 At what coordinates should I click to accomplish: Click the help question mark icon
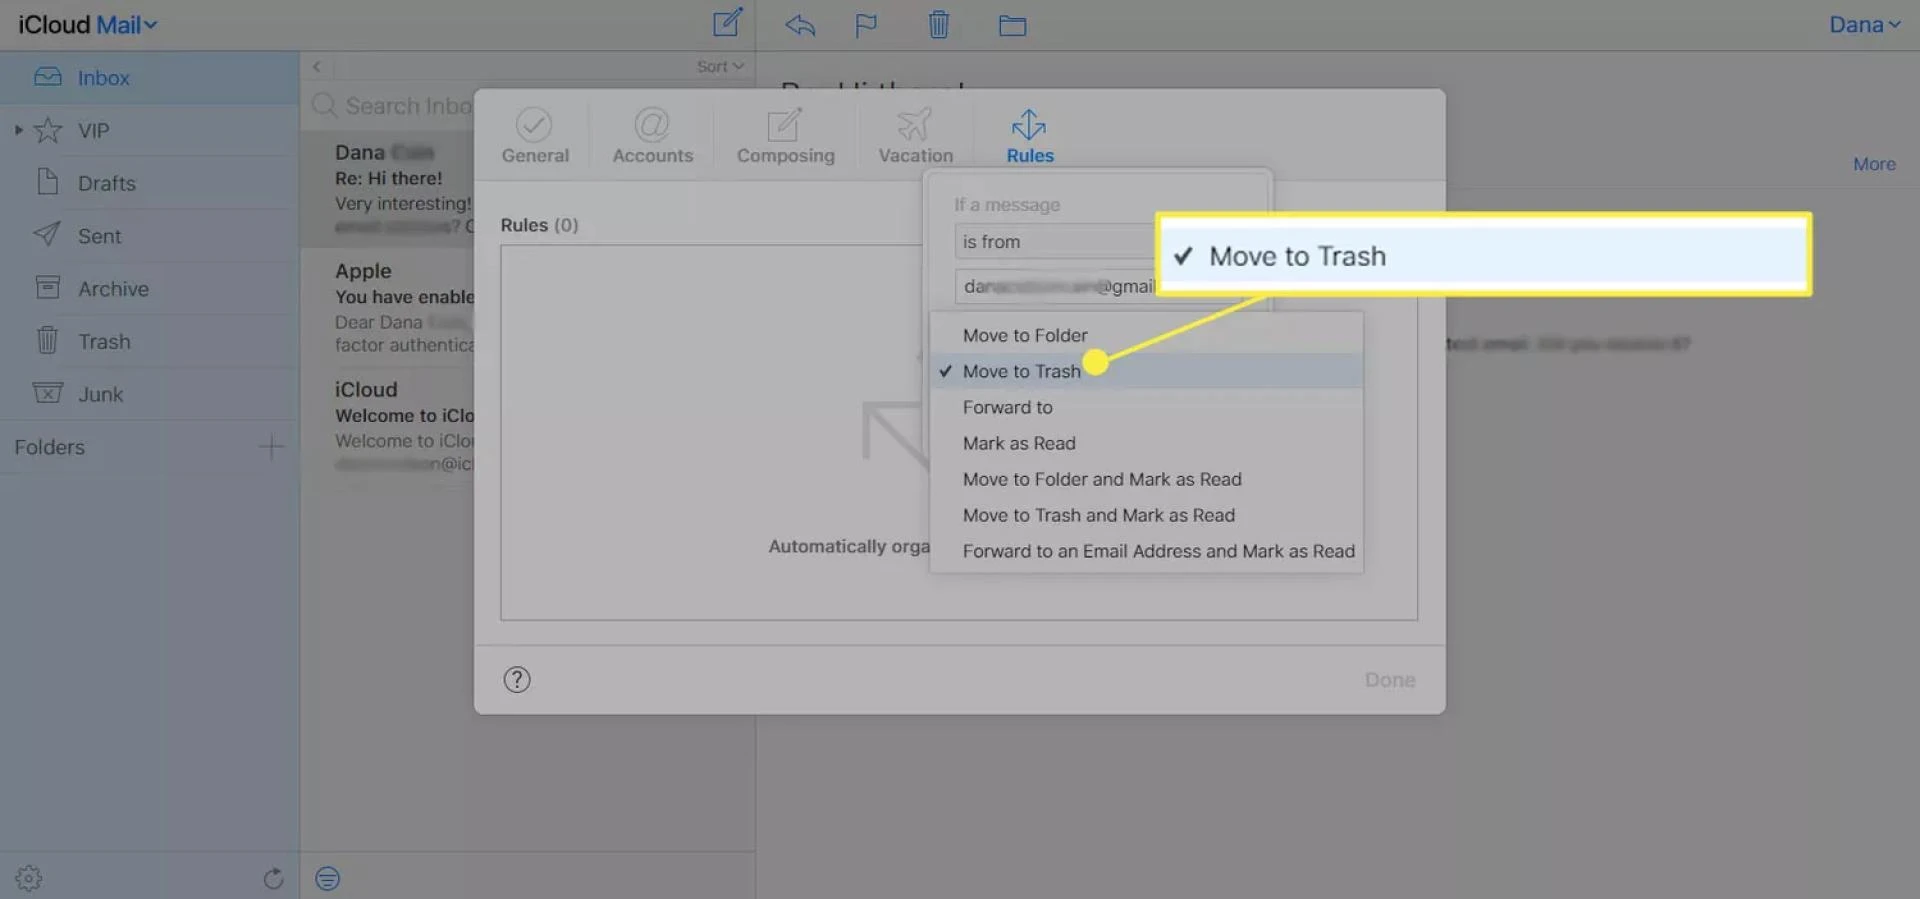point(517,680)
